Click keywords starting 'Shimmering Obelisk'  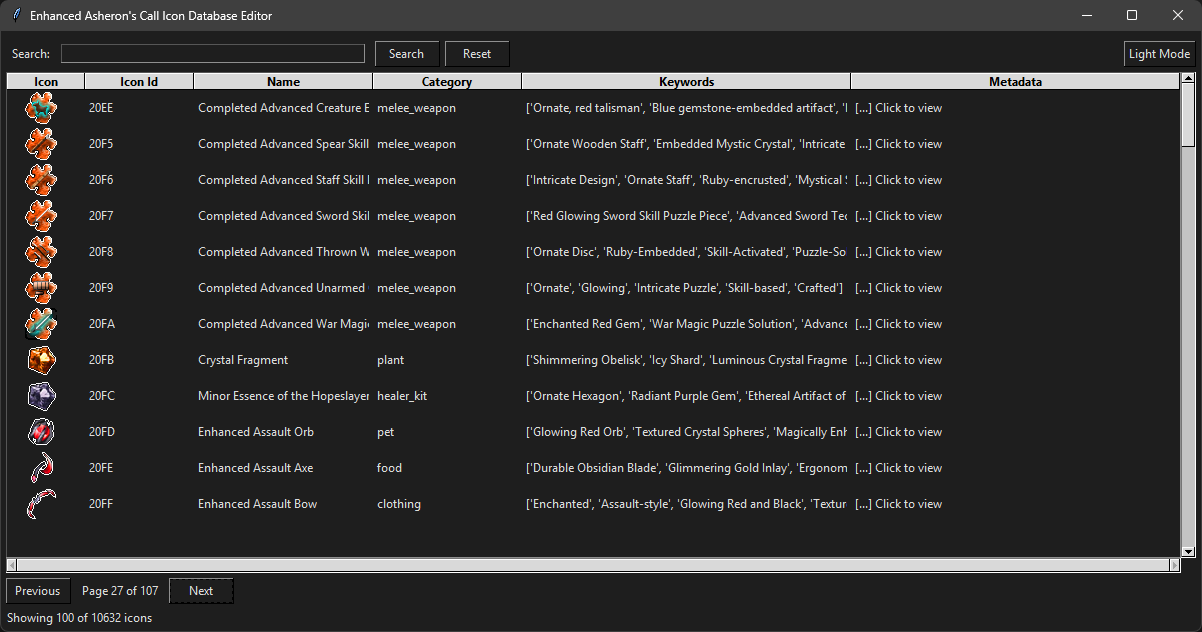coord(687,360)
